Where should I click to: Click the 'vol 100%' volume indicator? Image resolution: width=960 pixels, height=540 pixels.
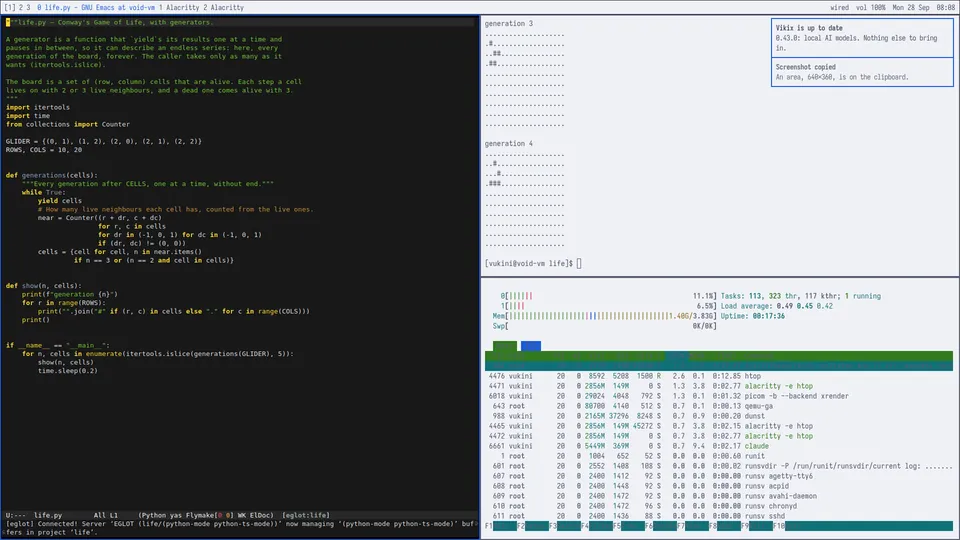871,7
